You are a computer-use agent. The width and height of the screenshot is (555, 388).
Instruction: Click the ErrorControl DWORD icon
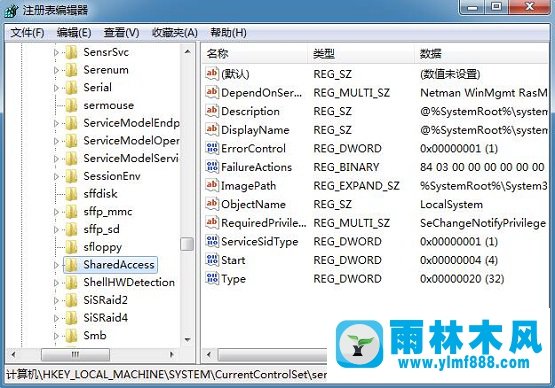click(x=212, y=148)
